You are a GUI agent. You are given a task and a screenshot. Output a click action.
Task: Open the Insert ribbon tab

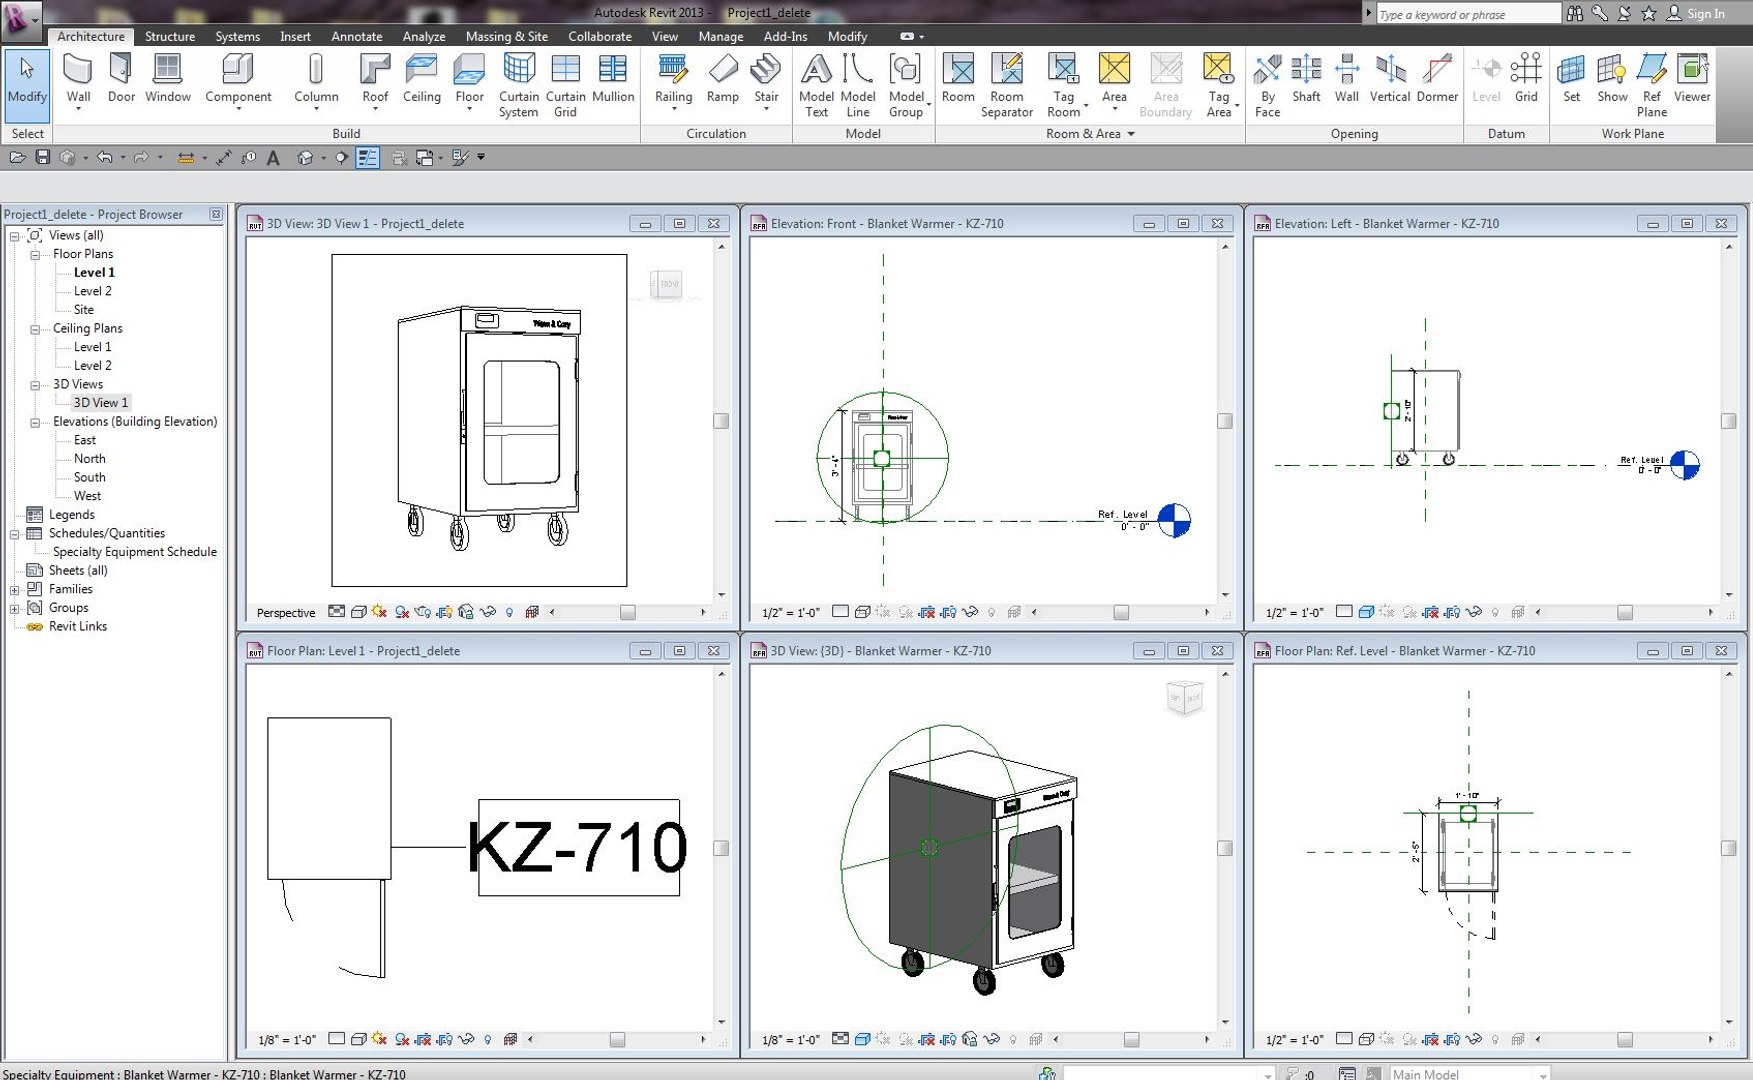(x=295, y=36)
